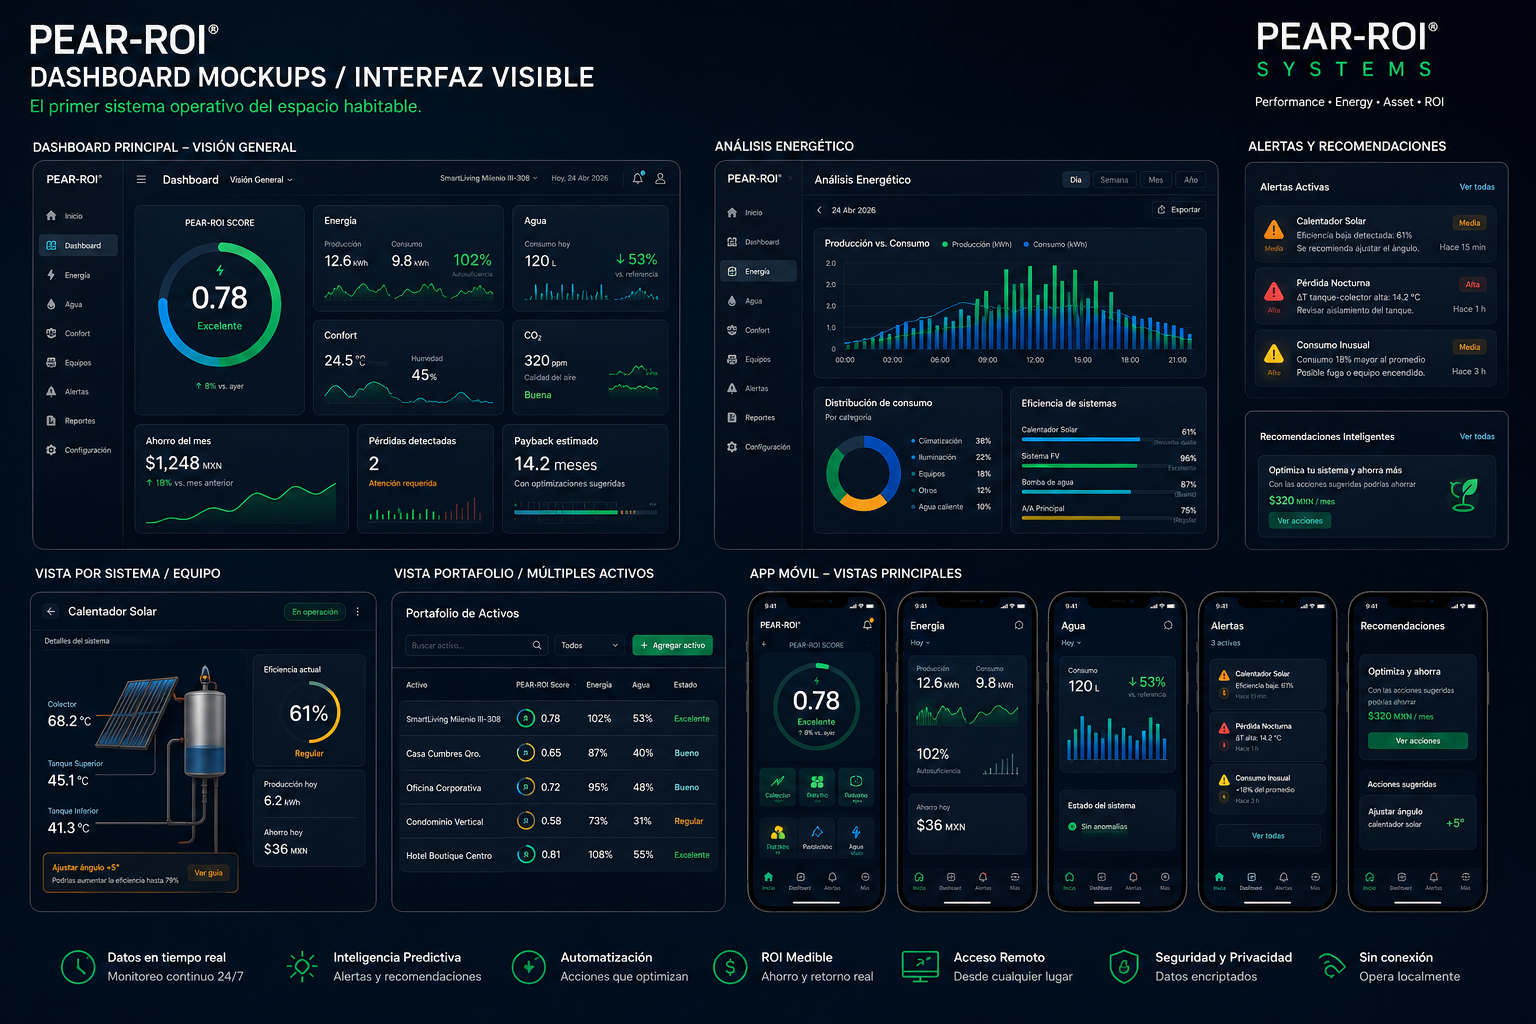
Task: Tap Dashboard in the Energía phone's bottom bar
Action: (950, 880)
